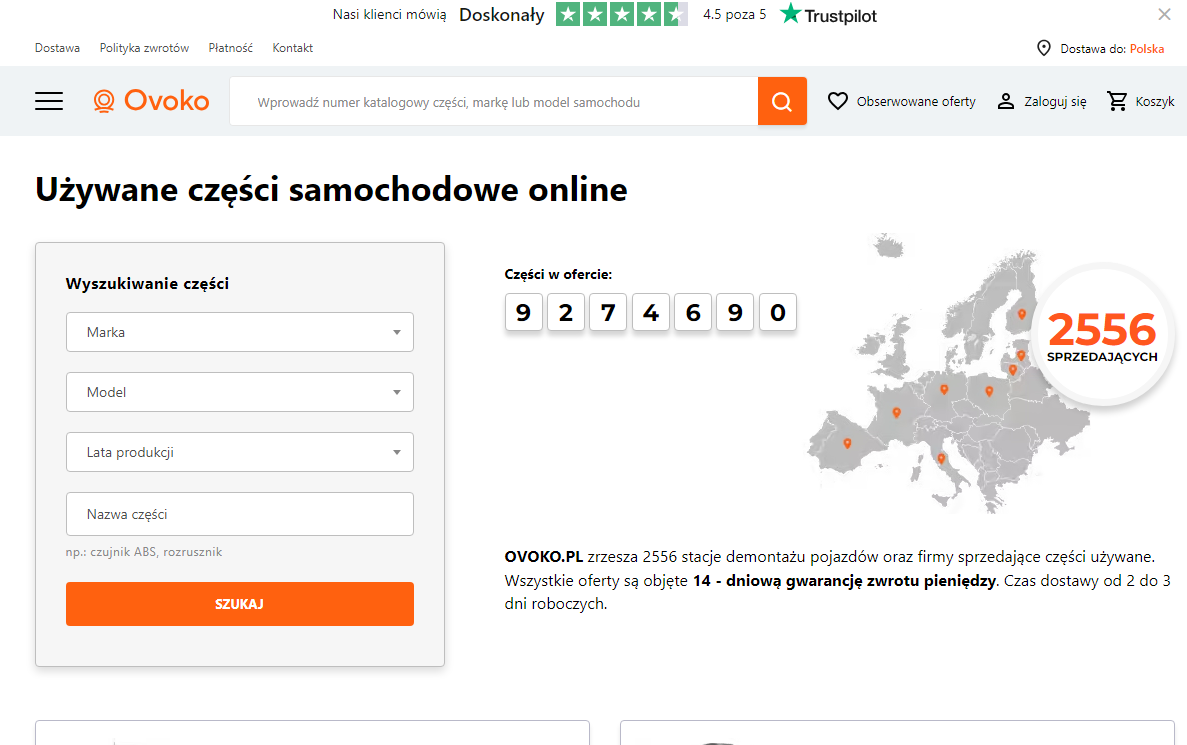Screen dimensions: 1187x745
Task: Click the Ovoko logo
Action: (x=151, y=101)
